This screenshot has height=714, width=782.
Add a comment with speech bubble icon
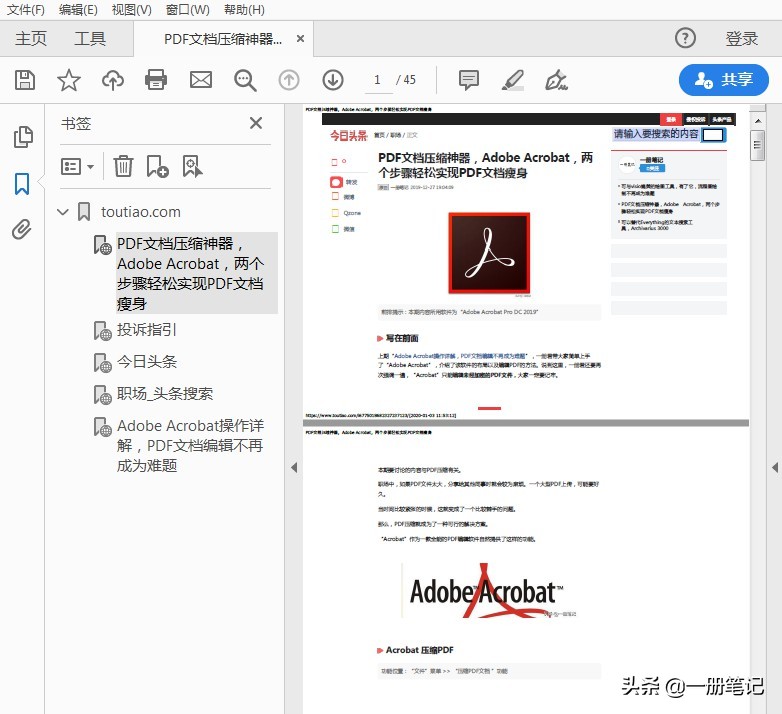pyautogui.click(x=469, y=80)
